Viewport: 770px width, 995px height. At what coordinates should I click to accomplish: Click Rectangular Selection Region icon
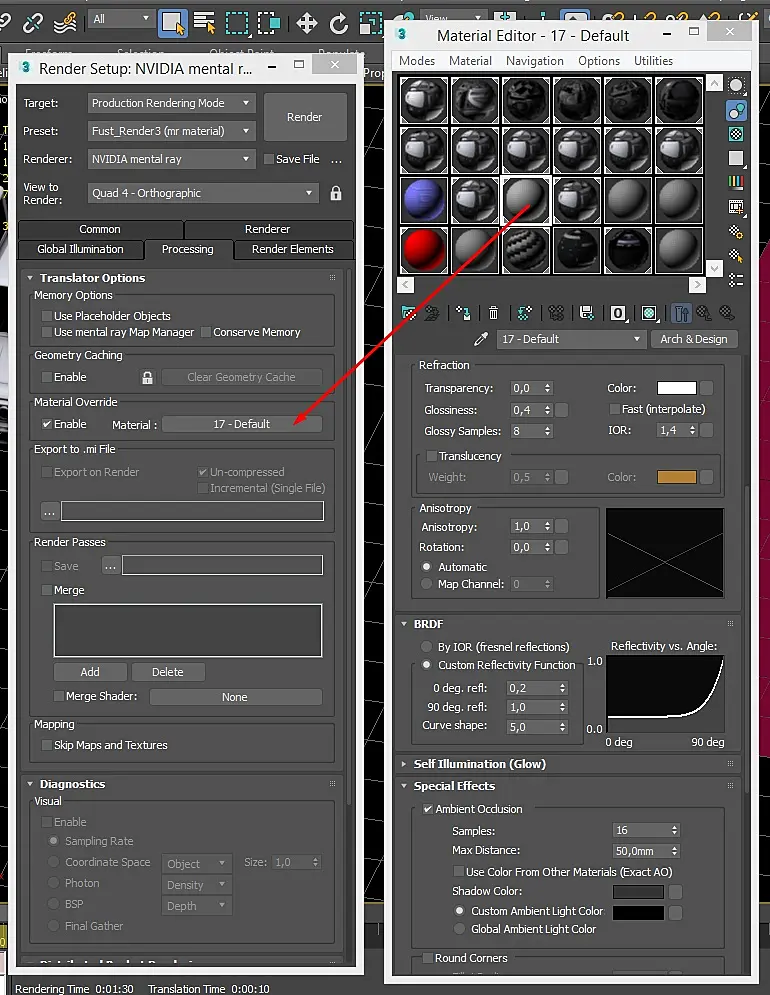237,23
